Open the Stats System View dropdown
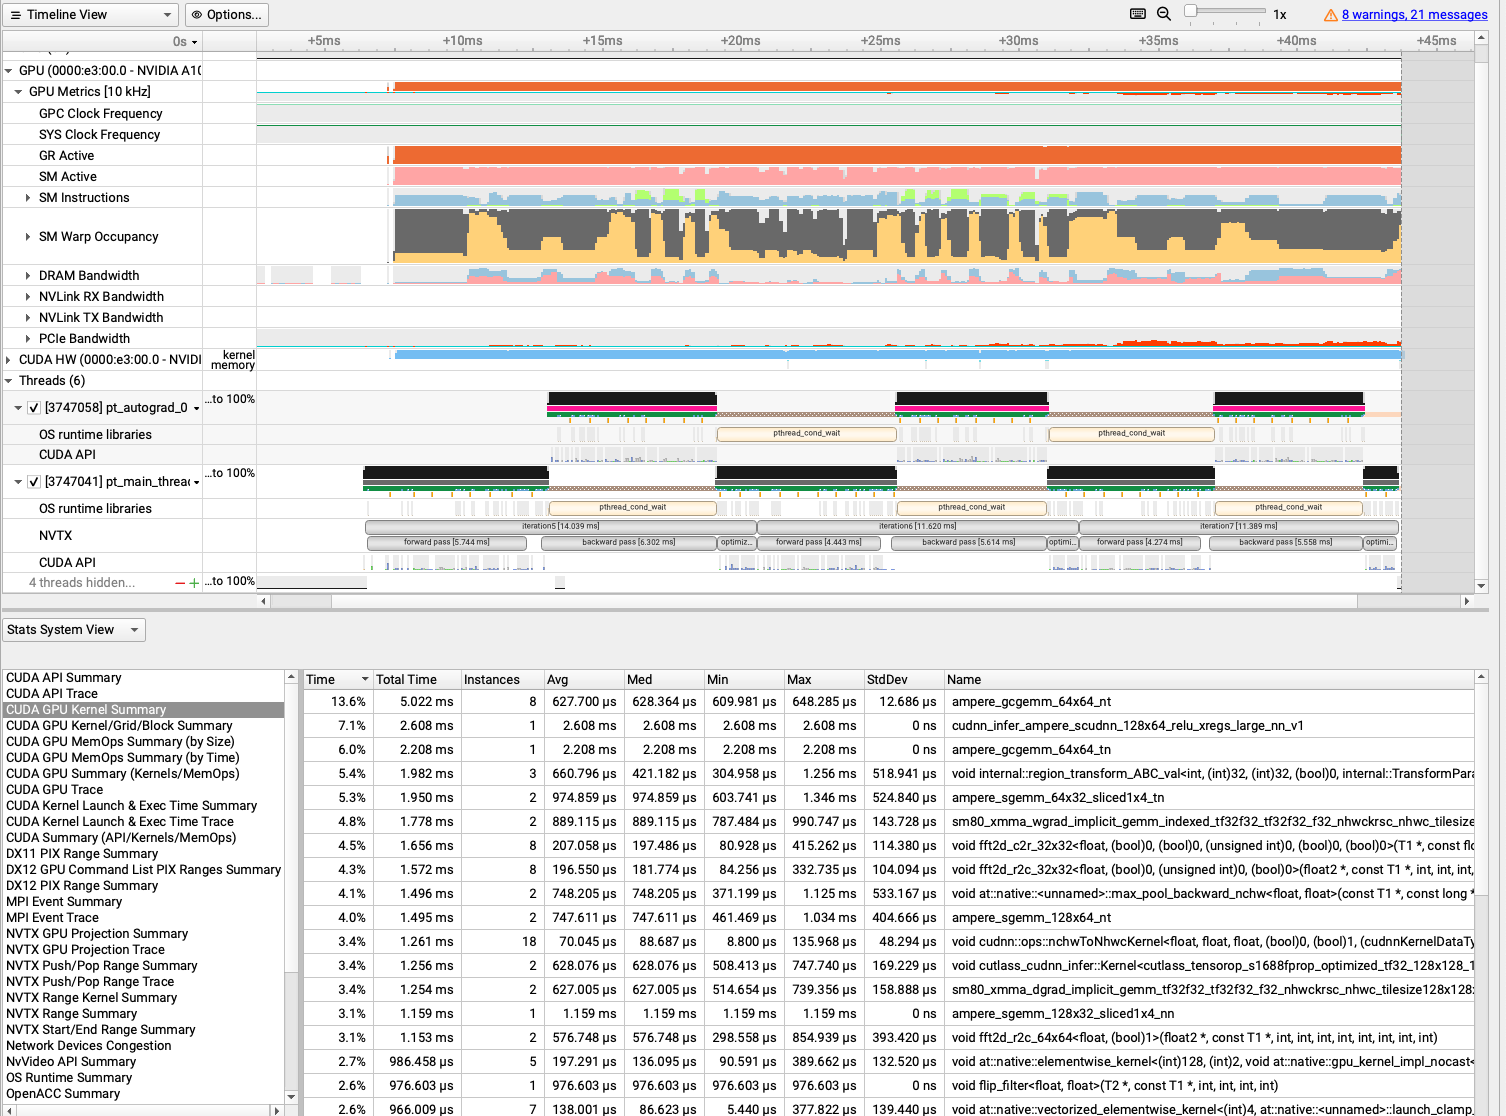The width and height of the screenshot is (1506, 1116). pyautogui.click(x=74, y=630)
